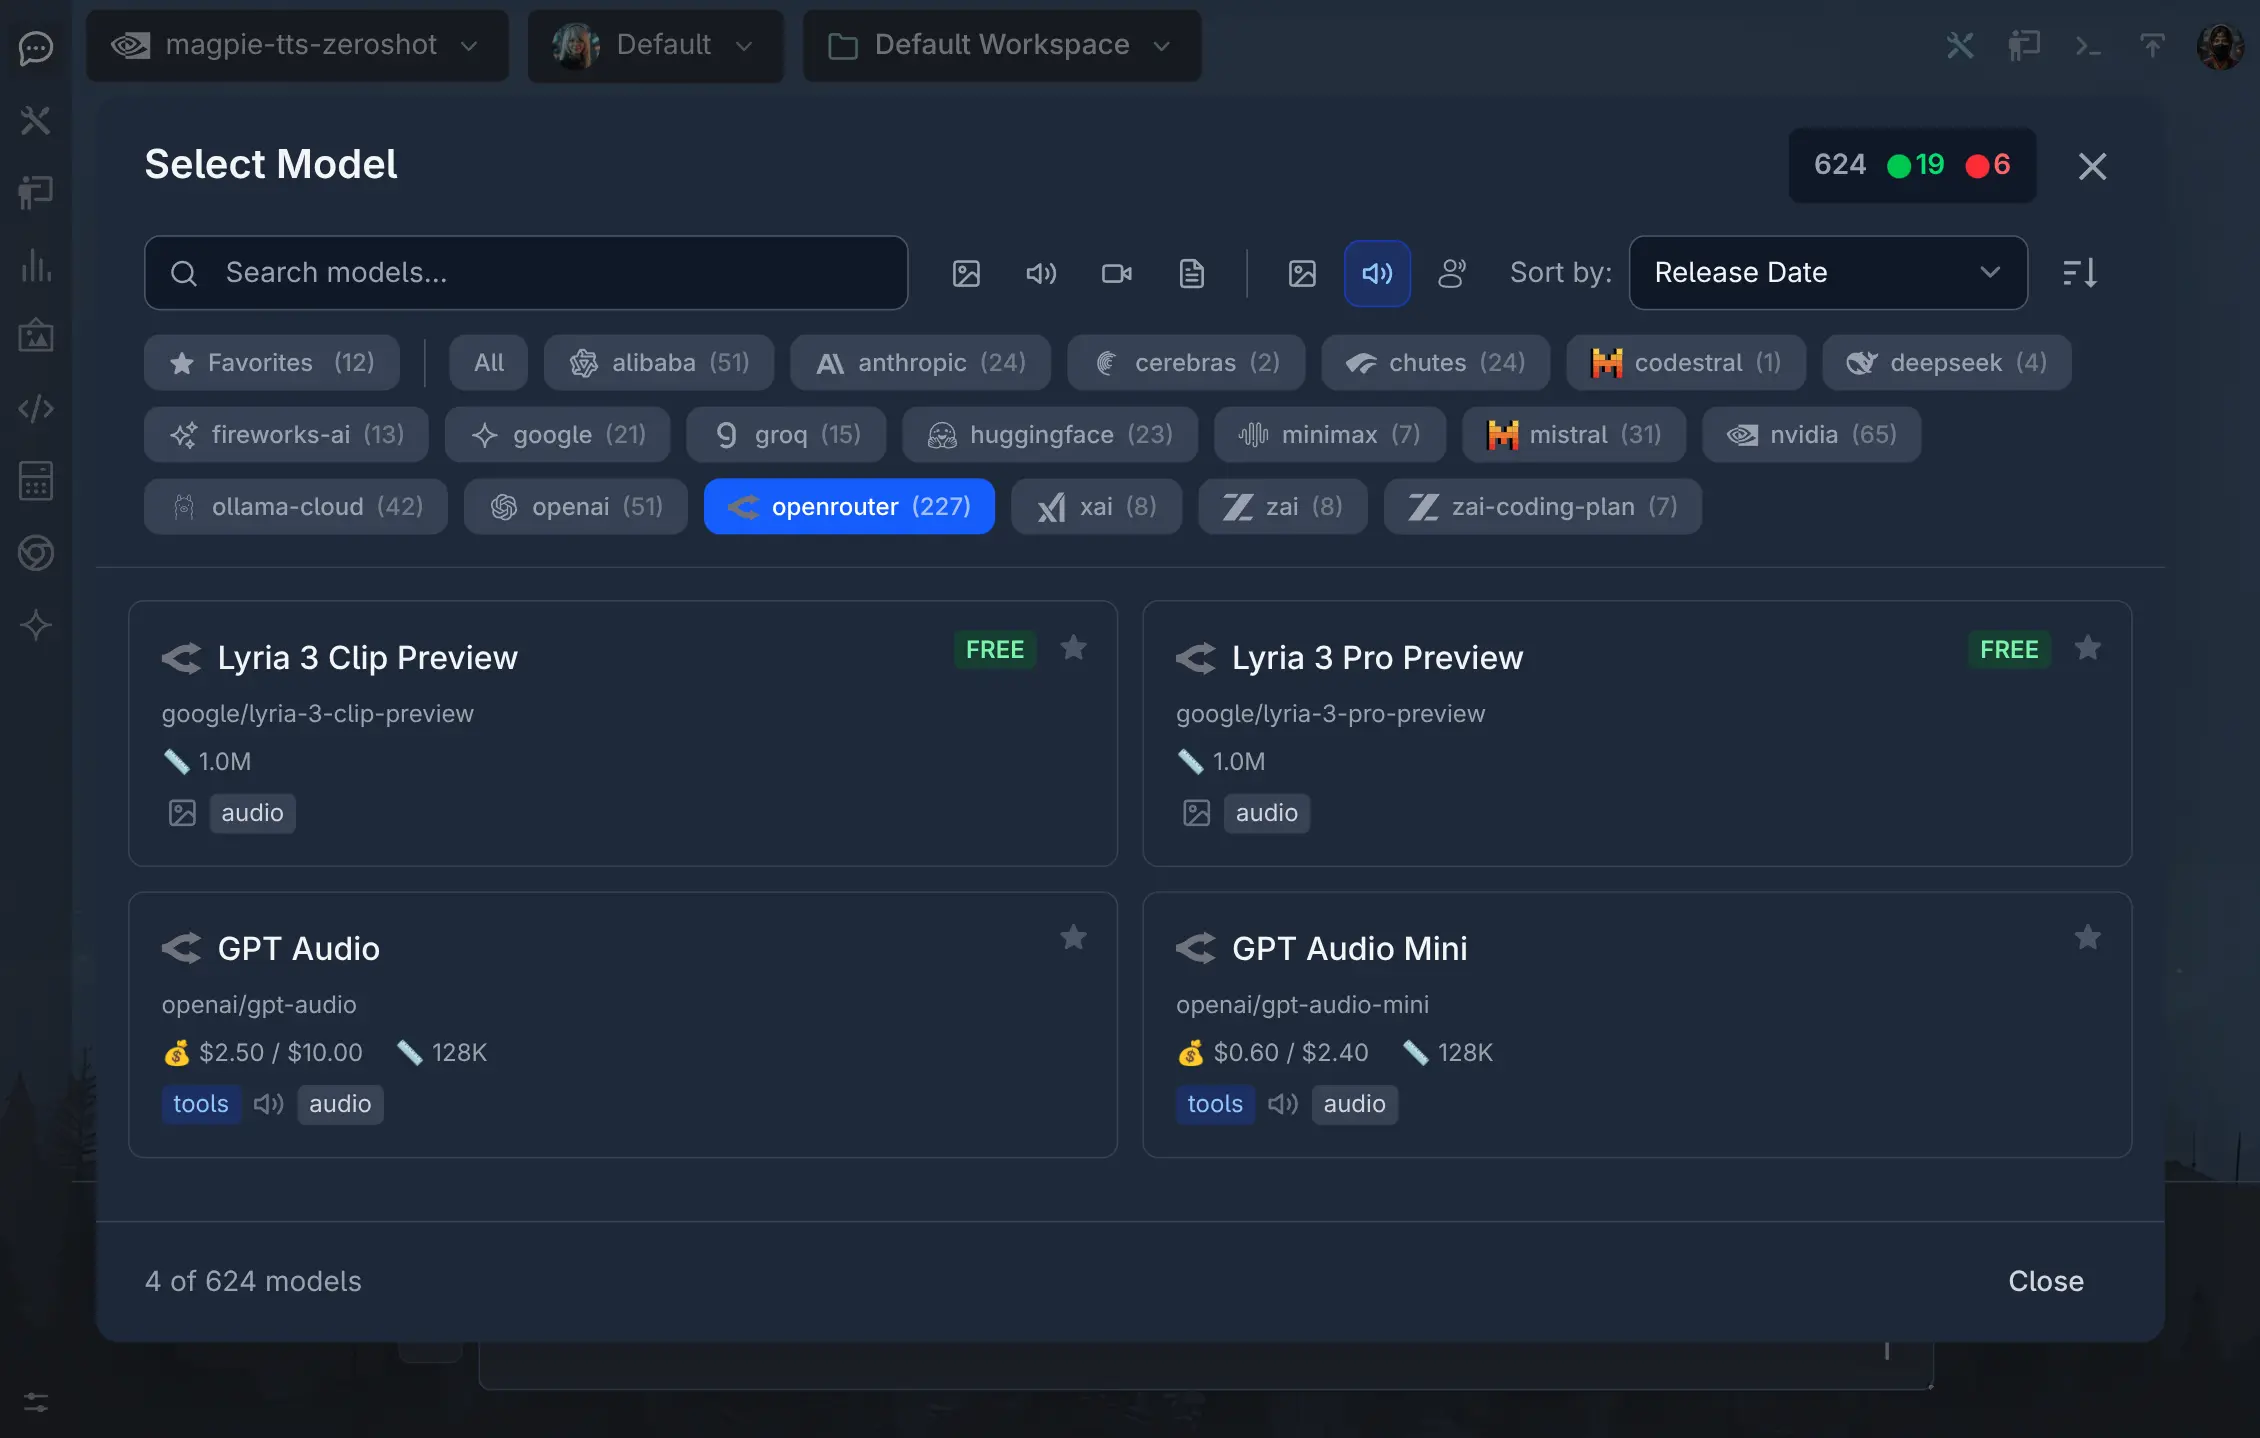Screen dimensions: 2260x1438
Task: Filter models by minimax provider
Action: (x=1330, y=434)
